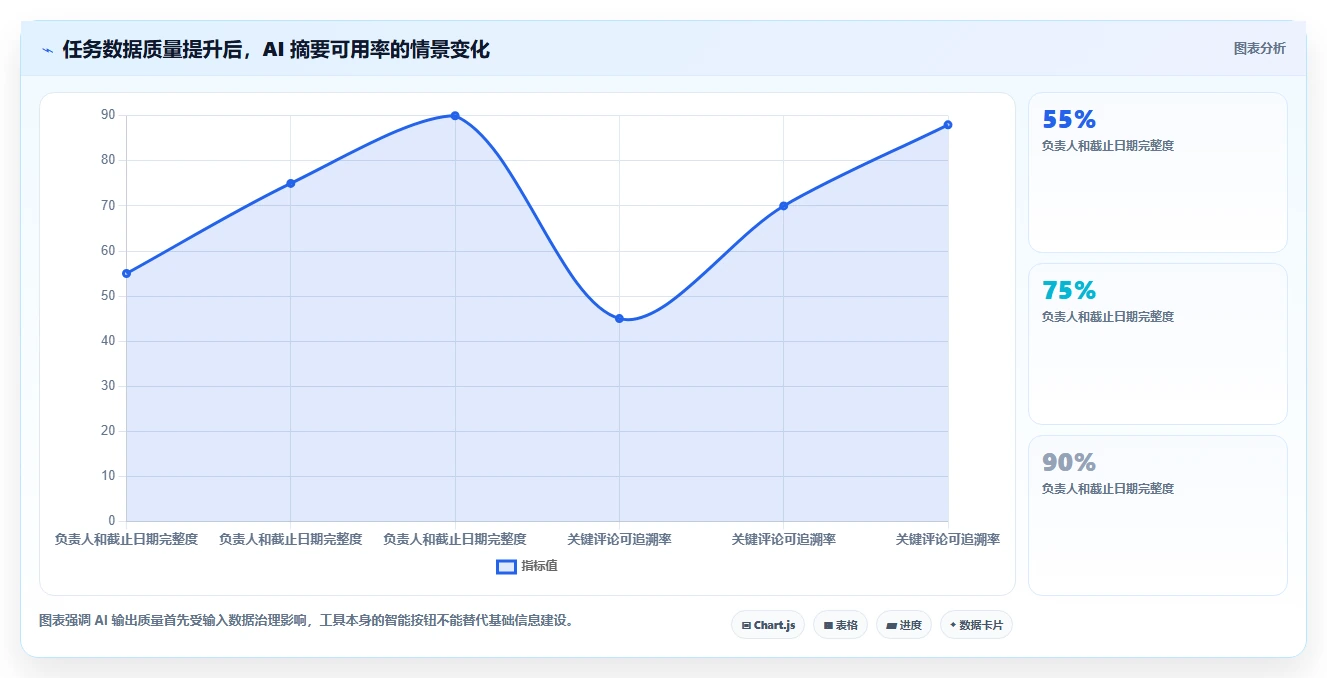1327x678 pixels.
Task: Click the 表格 chip
Action: click(x=840, y=625)
